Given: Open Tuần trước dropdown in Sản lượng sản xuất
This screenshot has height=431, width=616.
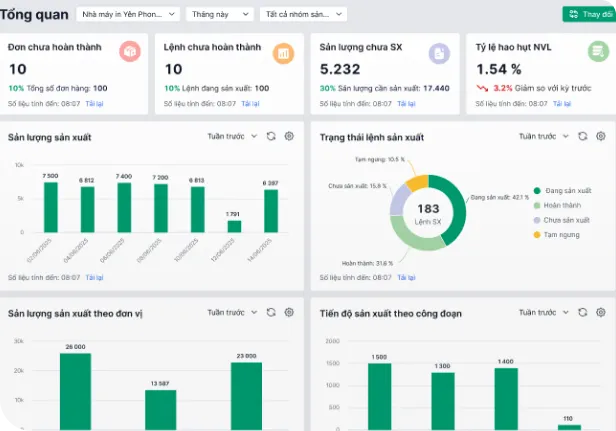Looking at the screenshot, I should (x=232, y=136).
